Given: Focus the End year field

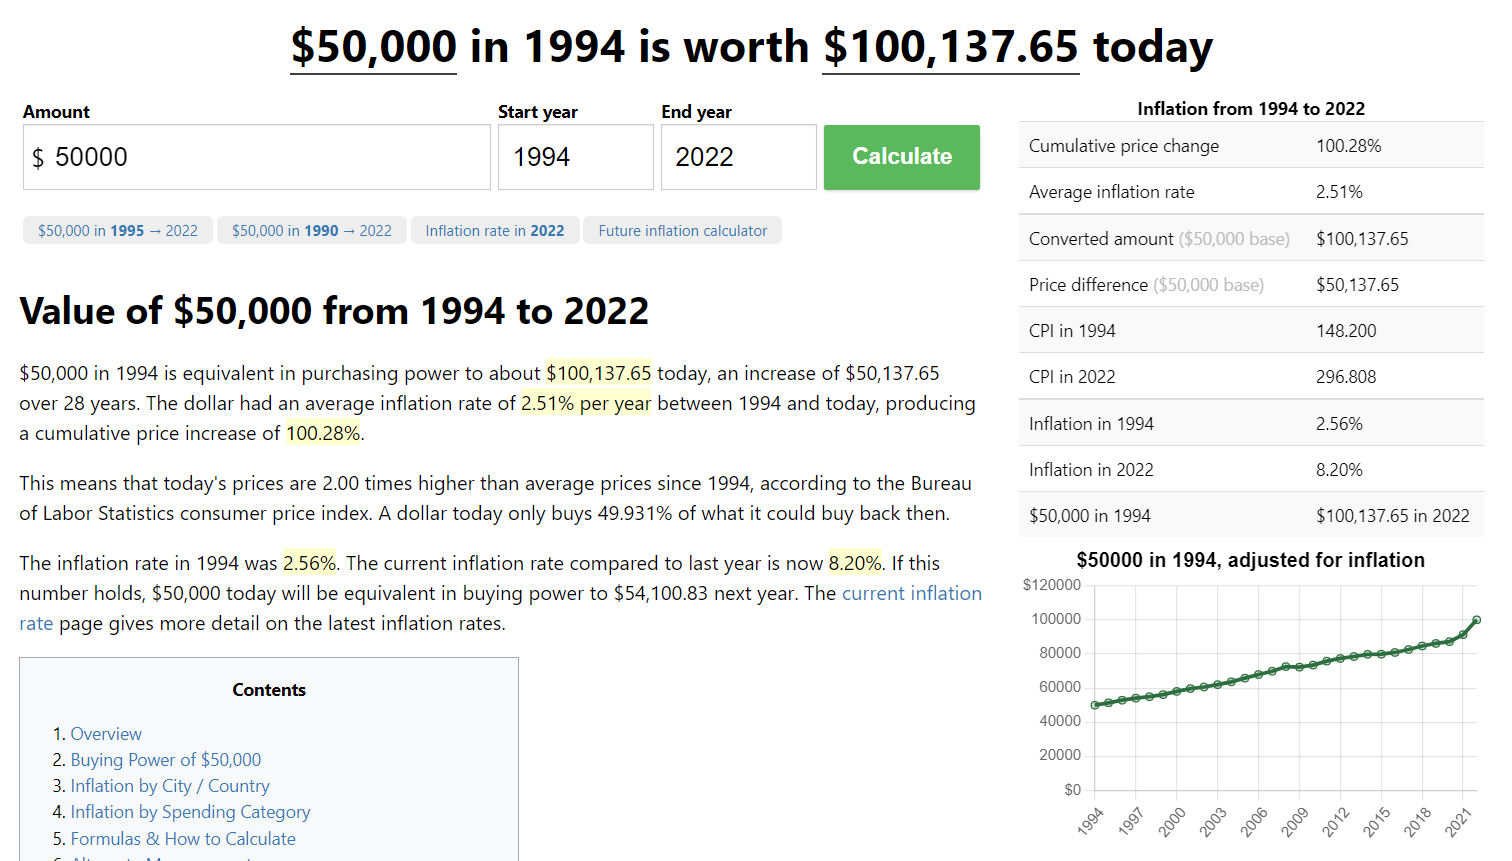Looking at the screenshot, I should (738, 157).
